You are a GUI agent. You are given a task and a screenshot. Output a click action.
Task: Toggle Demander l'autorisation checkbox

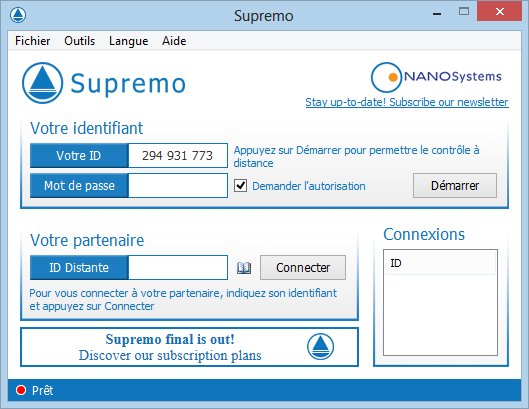click(x=241, y=186)
